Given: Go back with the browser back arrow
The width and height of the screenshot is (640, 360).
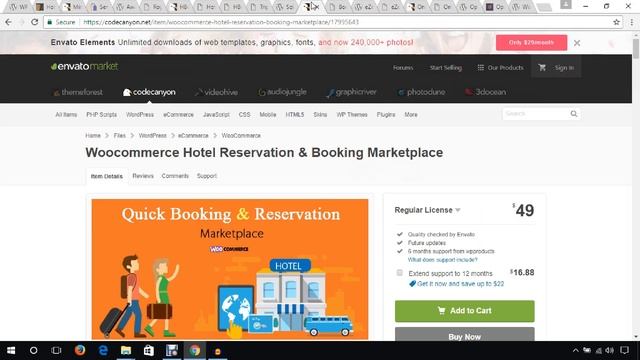Looking at the screenshot, I should click(x=9, y=22).
